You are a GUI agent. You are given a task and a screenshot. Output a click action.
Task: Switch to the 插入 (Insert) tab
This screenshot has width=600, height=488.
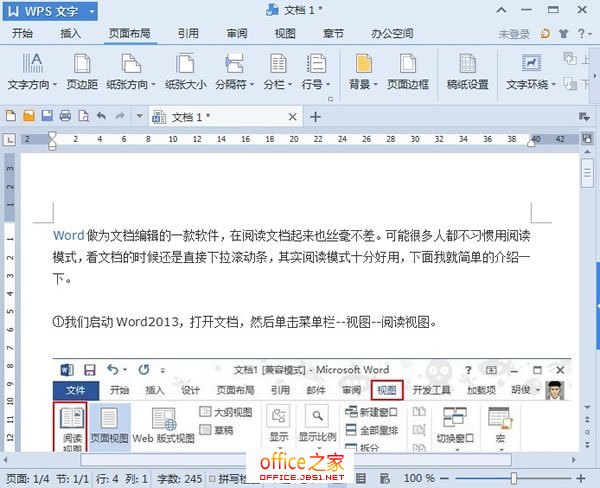70,33
